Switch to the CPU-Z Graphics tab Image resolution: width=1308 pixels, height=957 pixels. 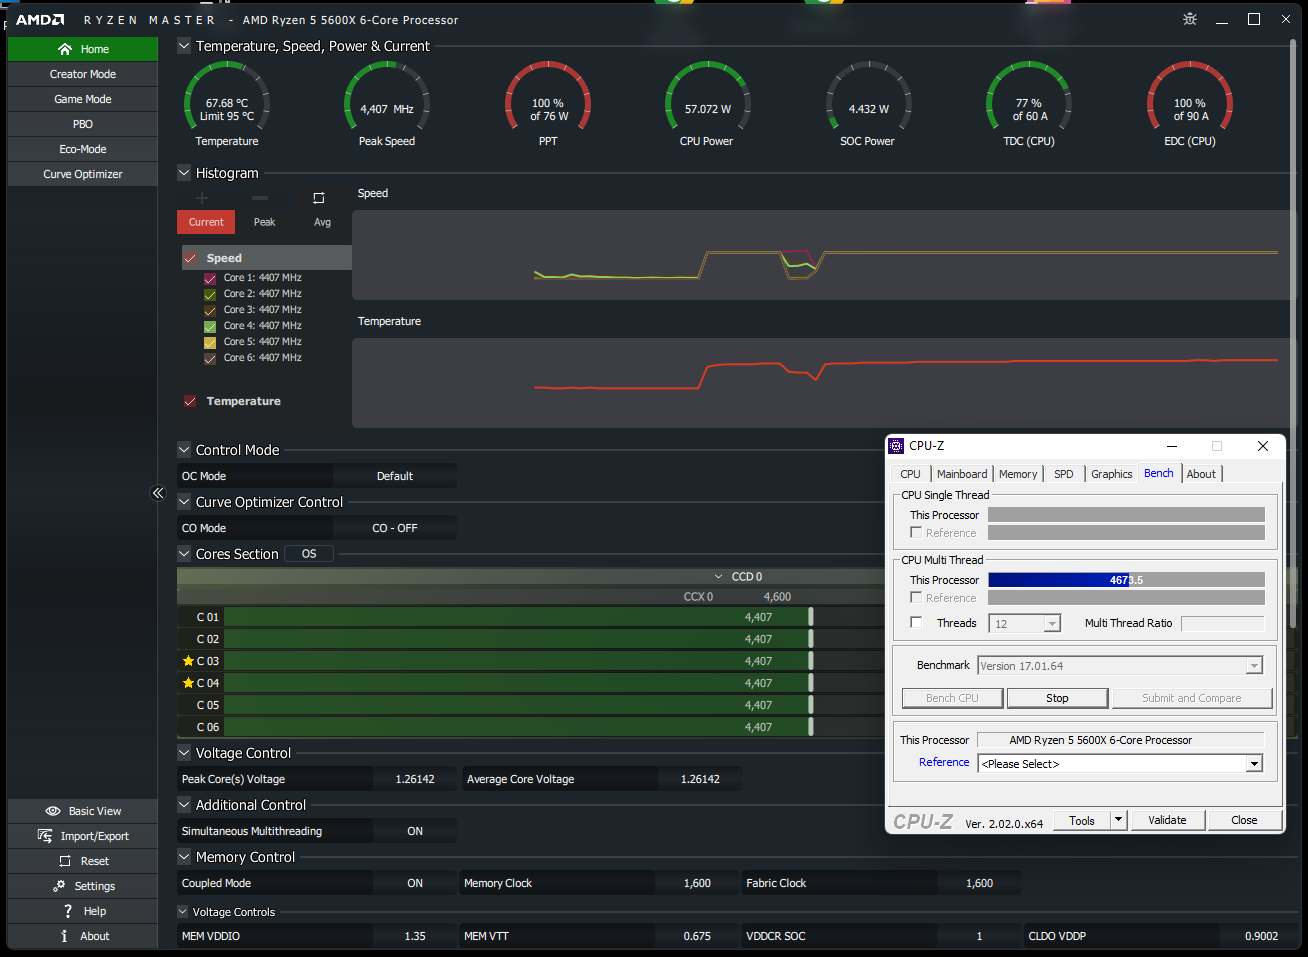click(x=1112, y=474)
